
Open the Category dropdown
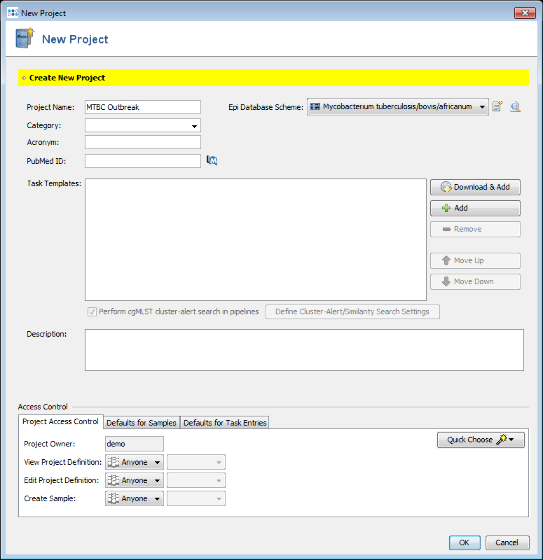[x=143, y=126]
